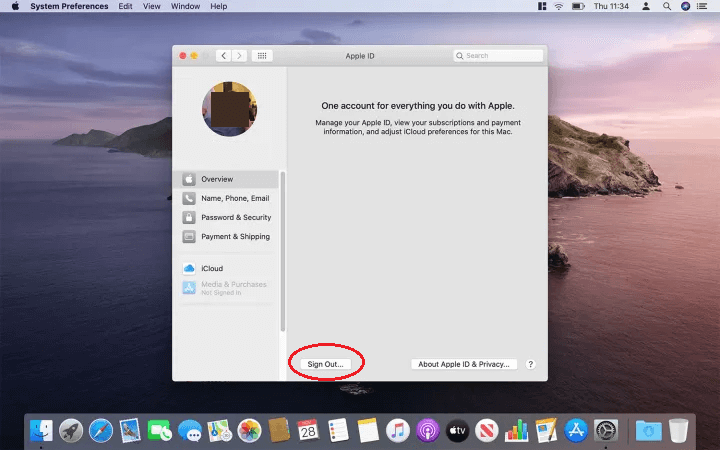Open Spotlight search magnifier icon

click(x=667, y=6)
